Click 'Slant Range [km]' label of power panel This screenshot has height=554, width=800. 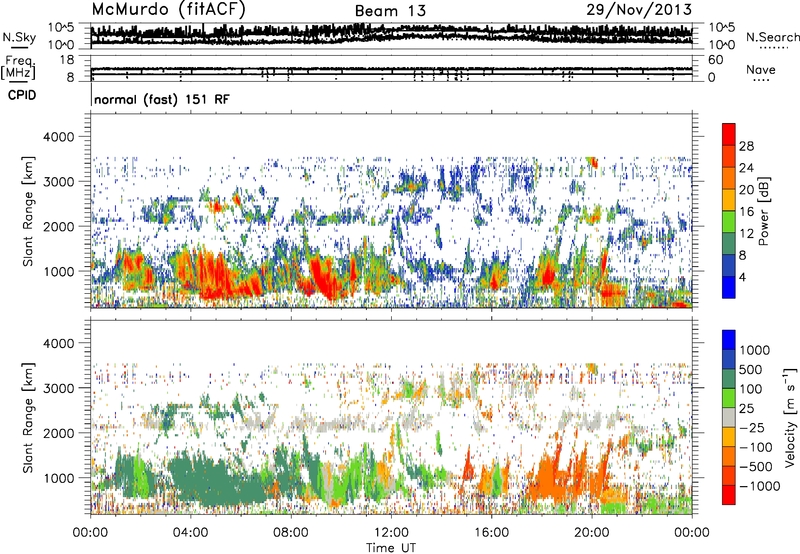click(x=28, y=211)
